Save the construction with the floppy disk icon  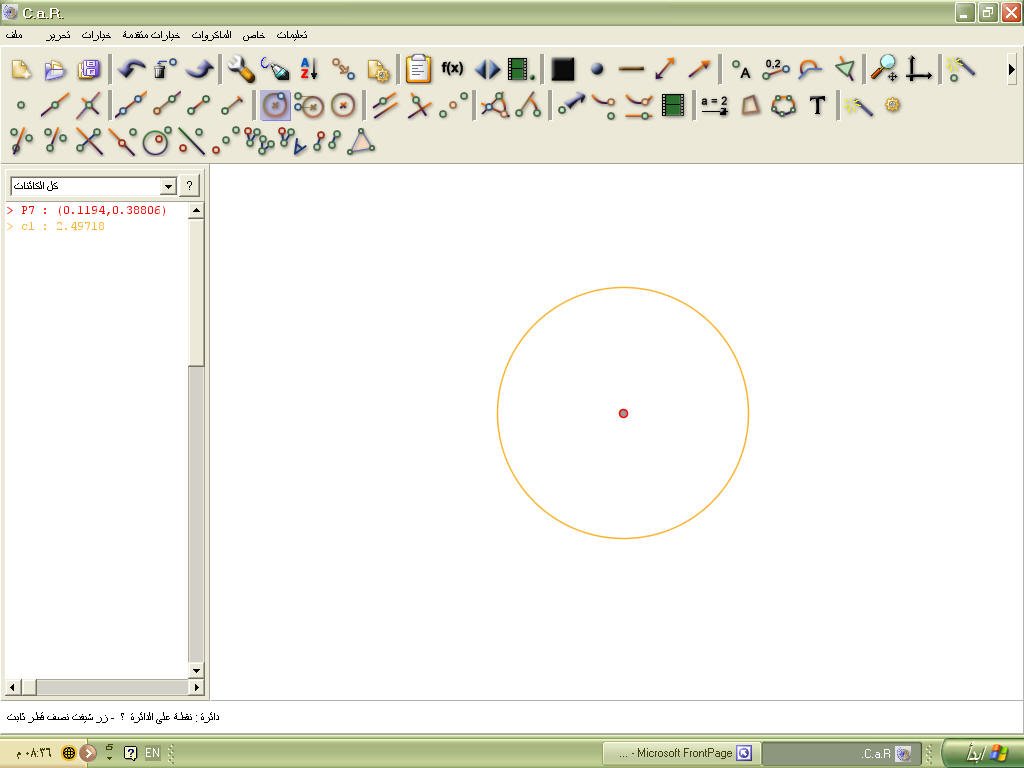(89, 69)
